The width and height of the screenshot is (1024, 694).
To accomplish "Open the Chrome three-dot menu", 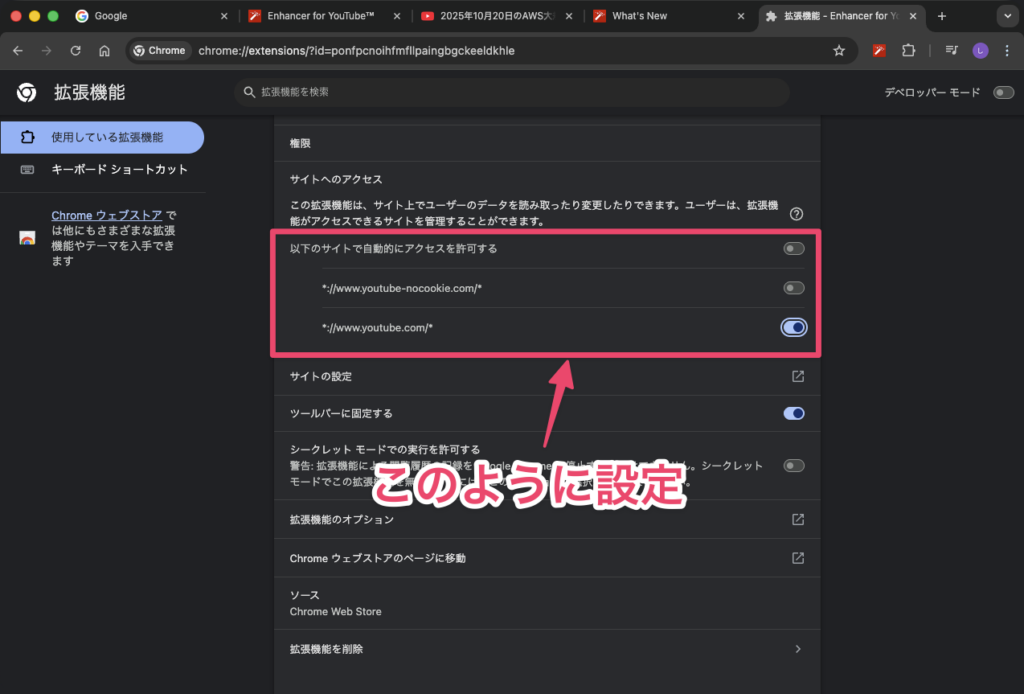I will (x=1005, y=51).
